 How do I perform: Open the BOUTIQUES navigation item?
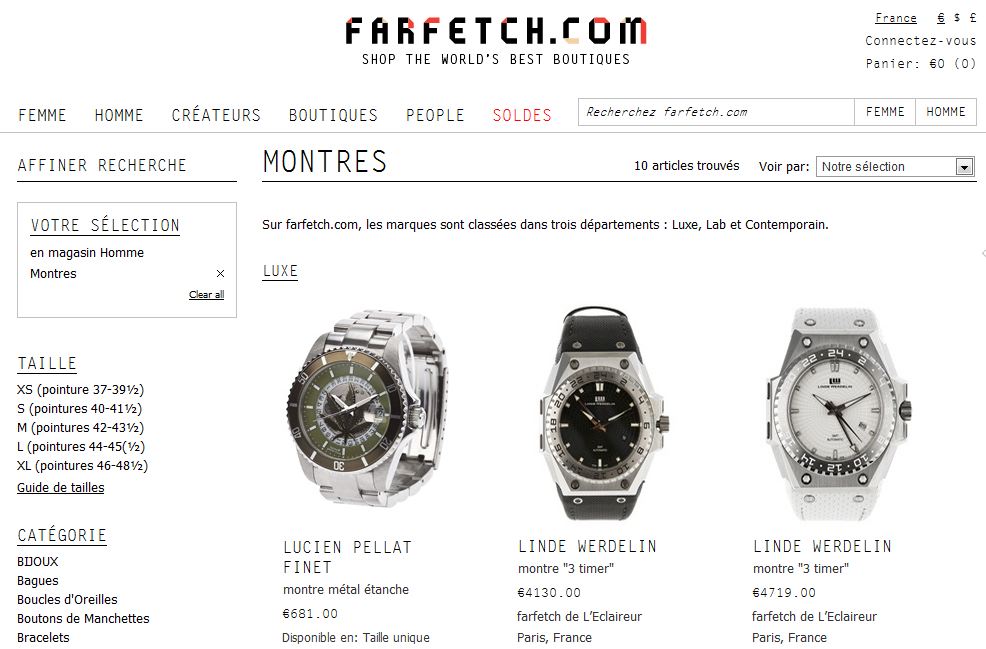[333, 115]
